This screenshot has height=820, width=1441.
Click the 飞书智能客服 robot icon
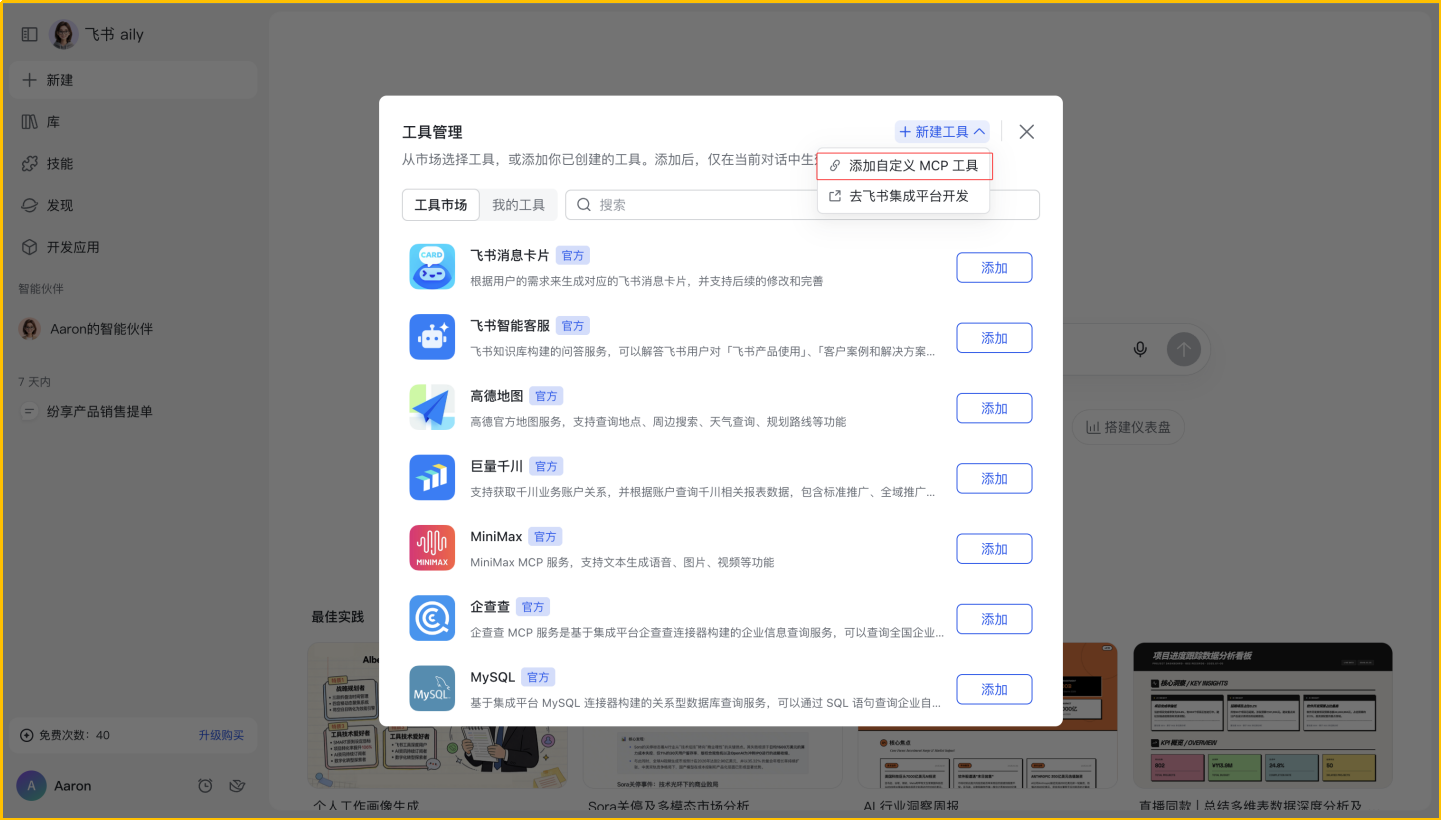click(x=432, y=337)
